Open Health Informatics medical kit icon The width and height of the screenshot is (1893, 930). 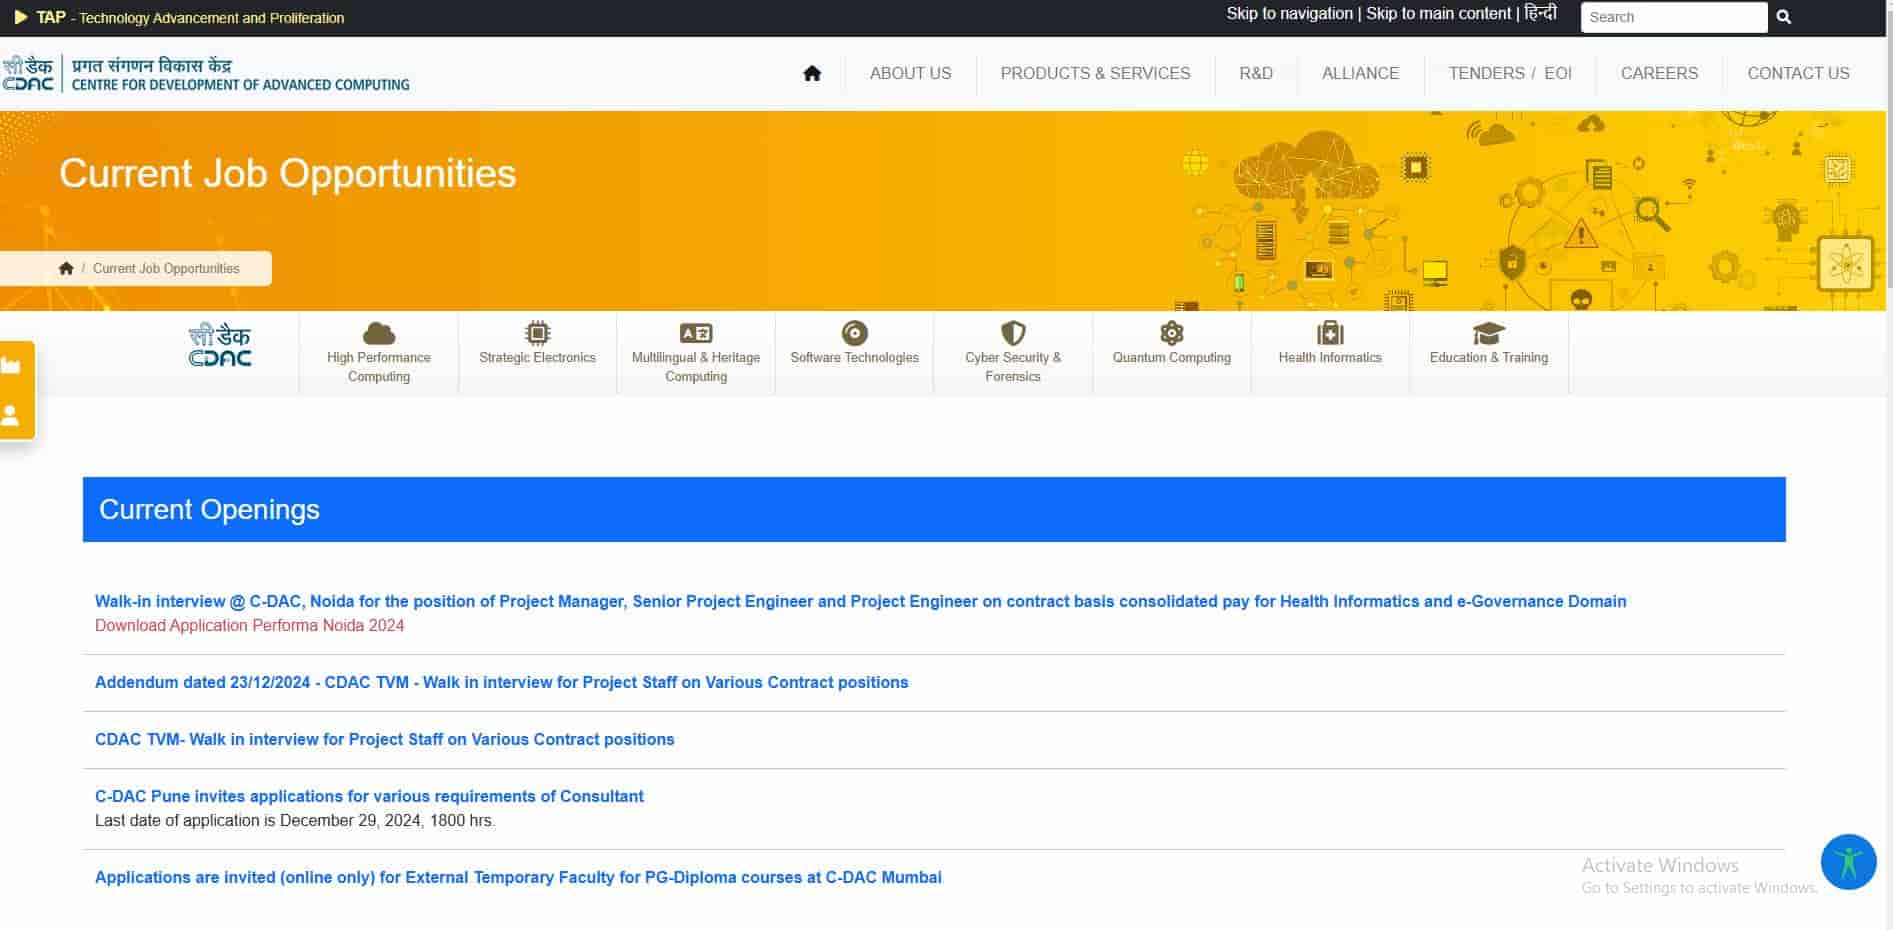[1330, 333]
